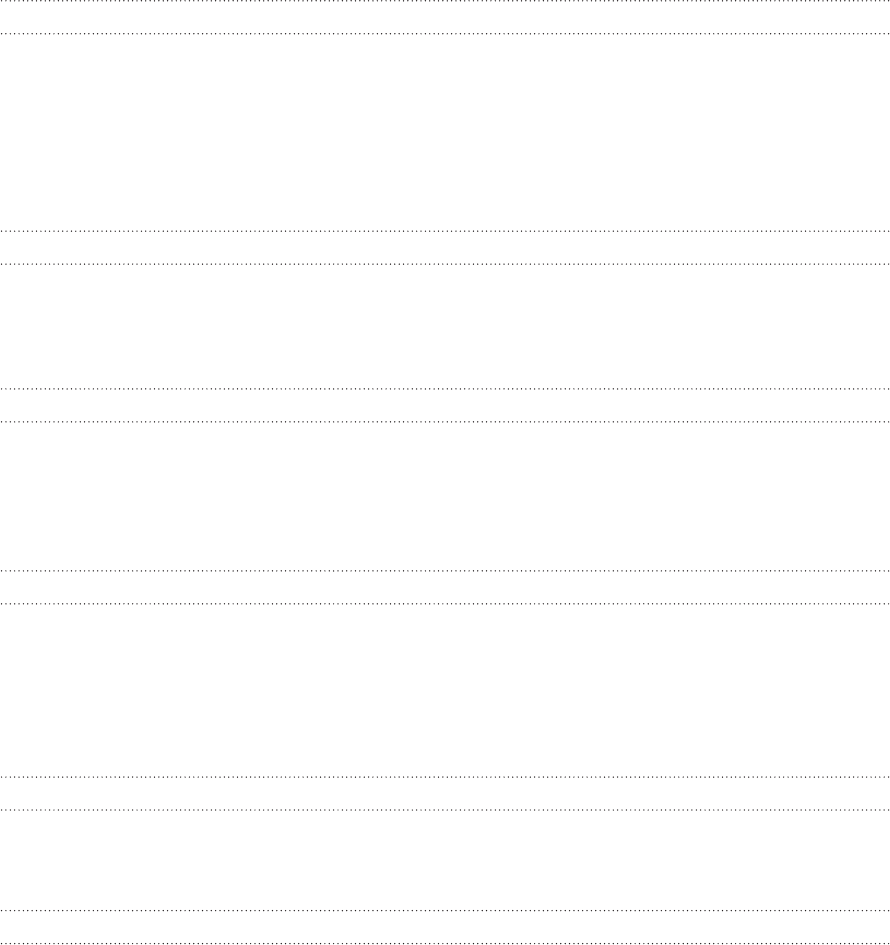The height and width of the screenshot is (945, 890).
Task: Click the bottommost dotted line
Action: (445, 943)
